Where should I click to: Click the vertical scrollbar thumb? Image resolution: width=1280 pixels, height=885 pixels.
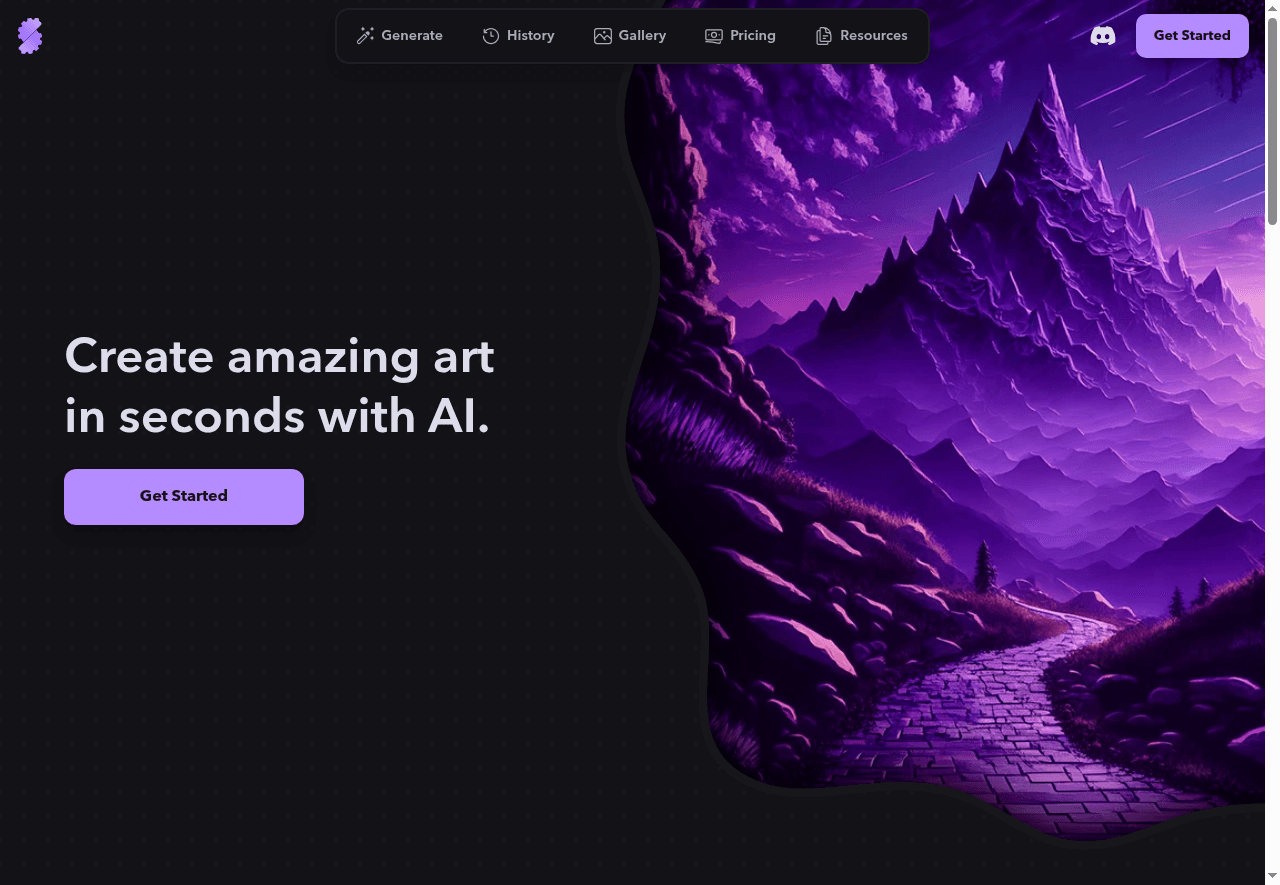pyautogui.click(x=1272, y=120)
